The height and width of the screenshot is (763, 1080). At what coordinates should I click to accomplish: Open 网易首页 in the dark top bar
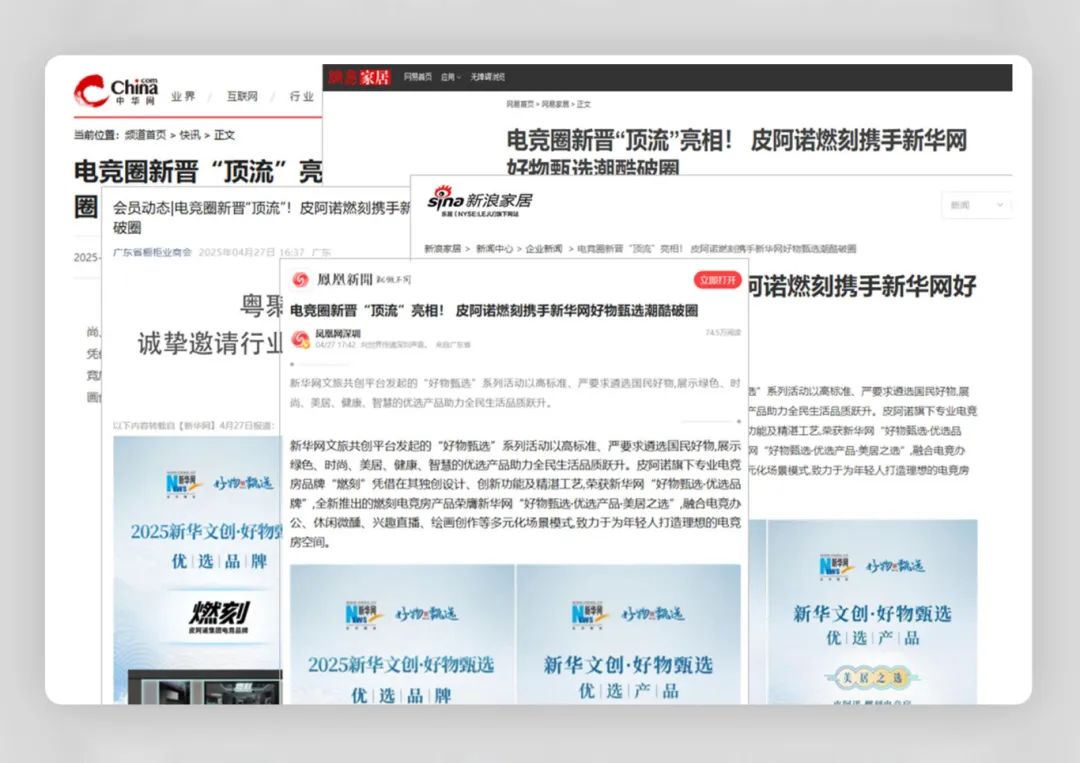(418, 77)
